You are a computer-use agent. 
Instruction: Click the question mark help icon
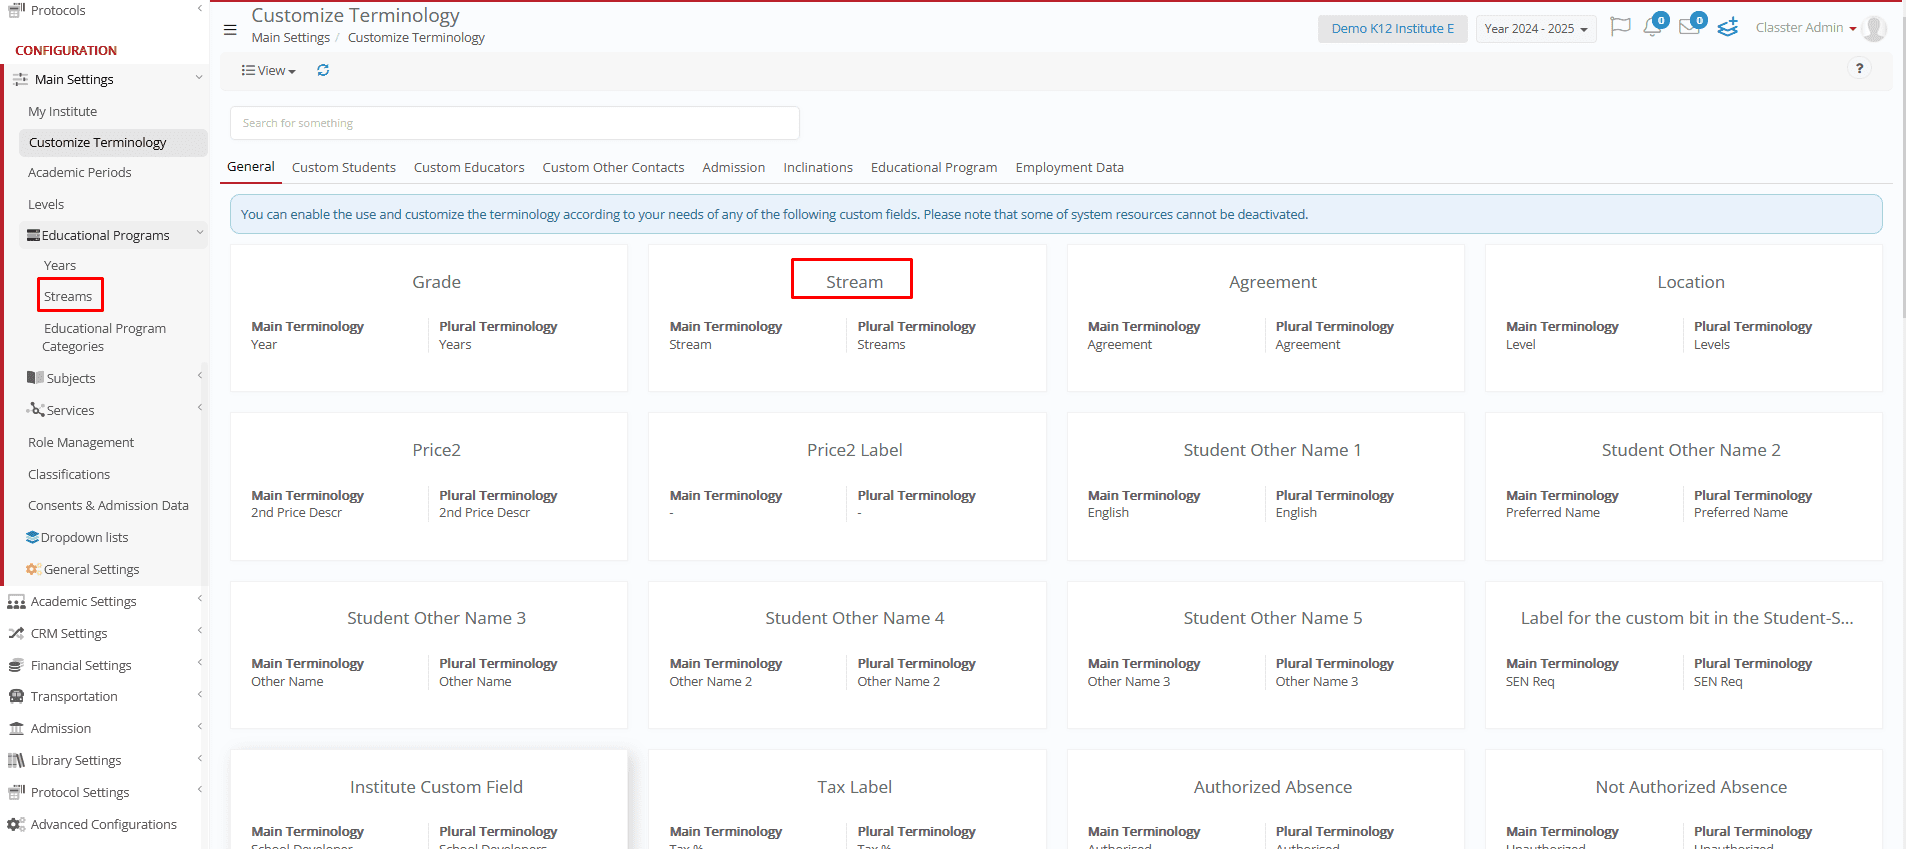1859,68
